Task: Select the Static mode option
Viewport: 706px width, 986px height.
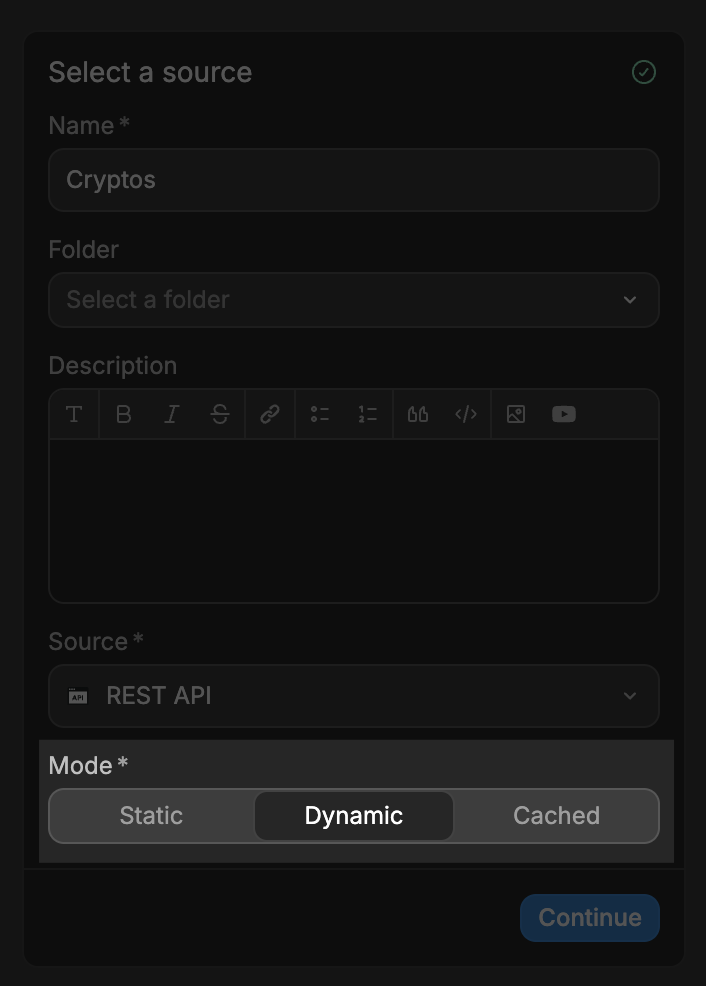Action: [151, 815]
